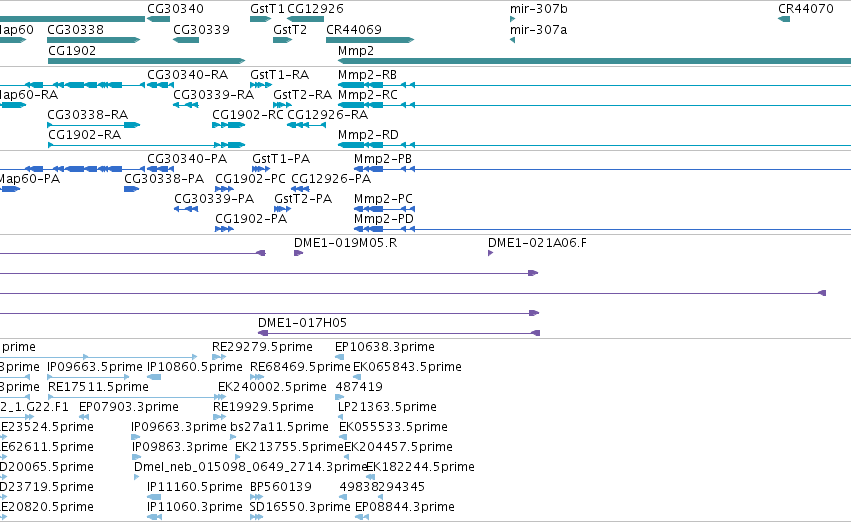Select EST IP09863.3prime label

(x=180, y=447)
